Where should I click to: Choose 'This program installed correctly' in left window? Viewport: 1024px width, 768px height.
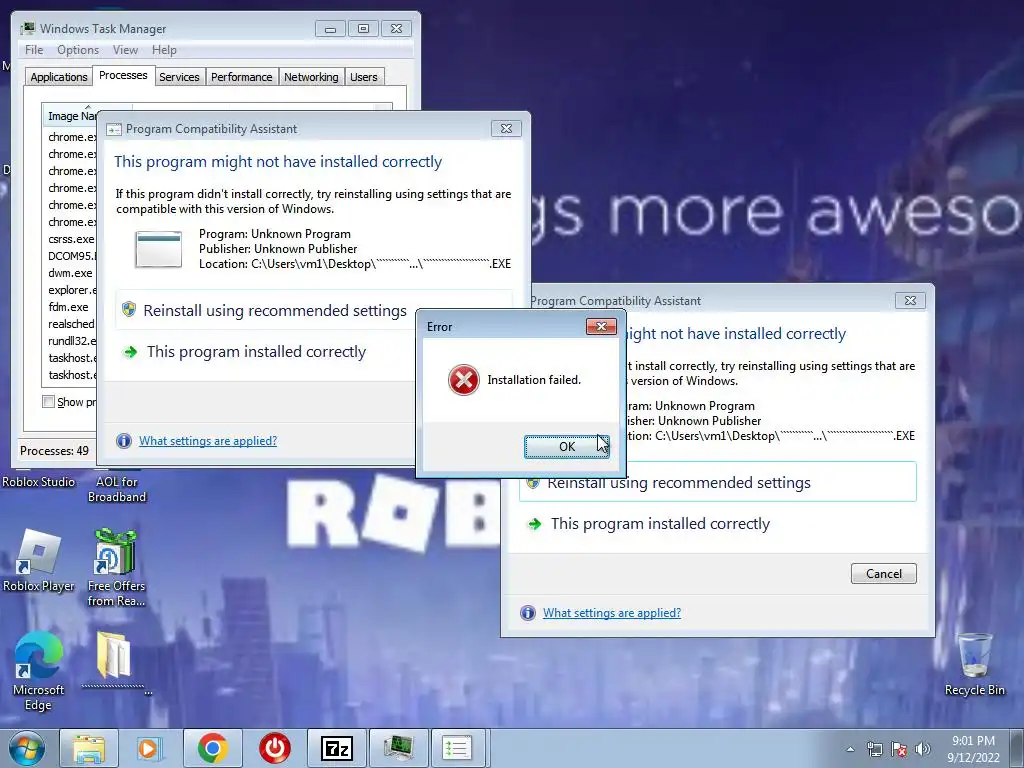click(256, 352)
